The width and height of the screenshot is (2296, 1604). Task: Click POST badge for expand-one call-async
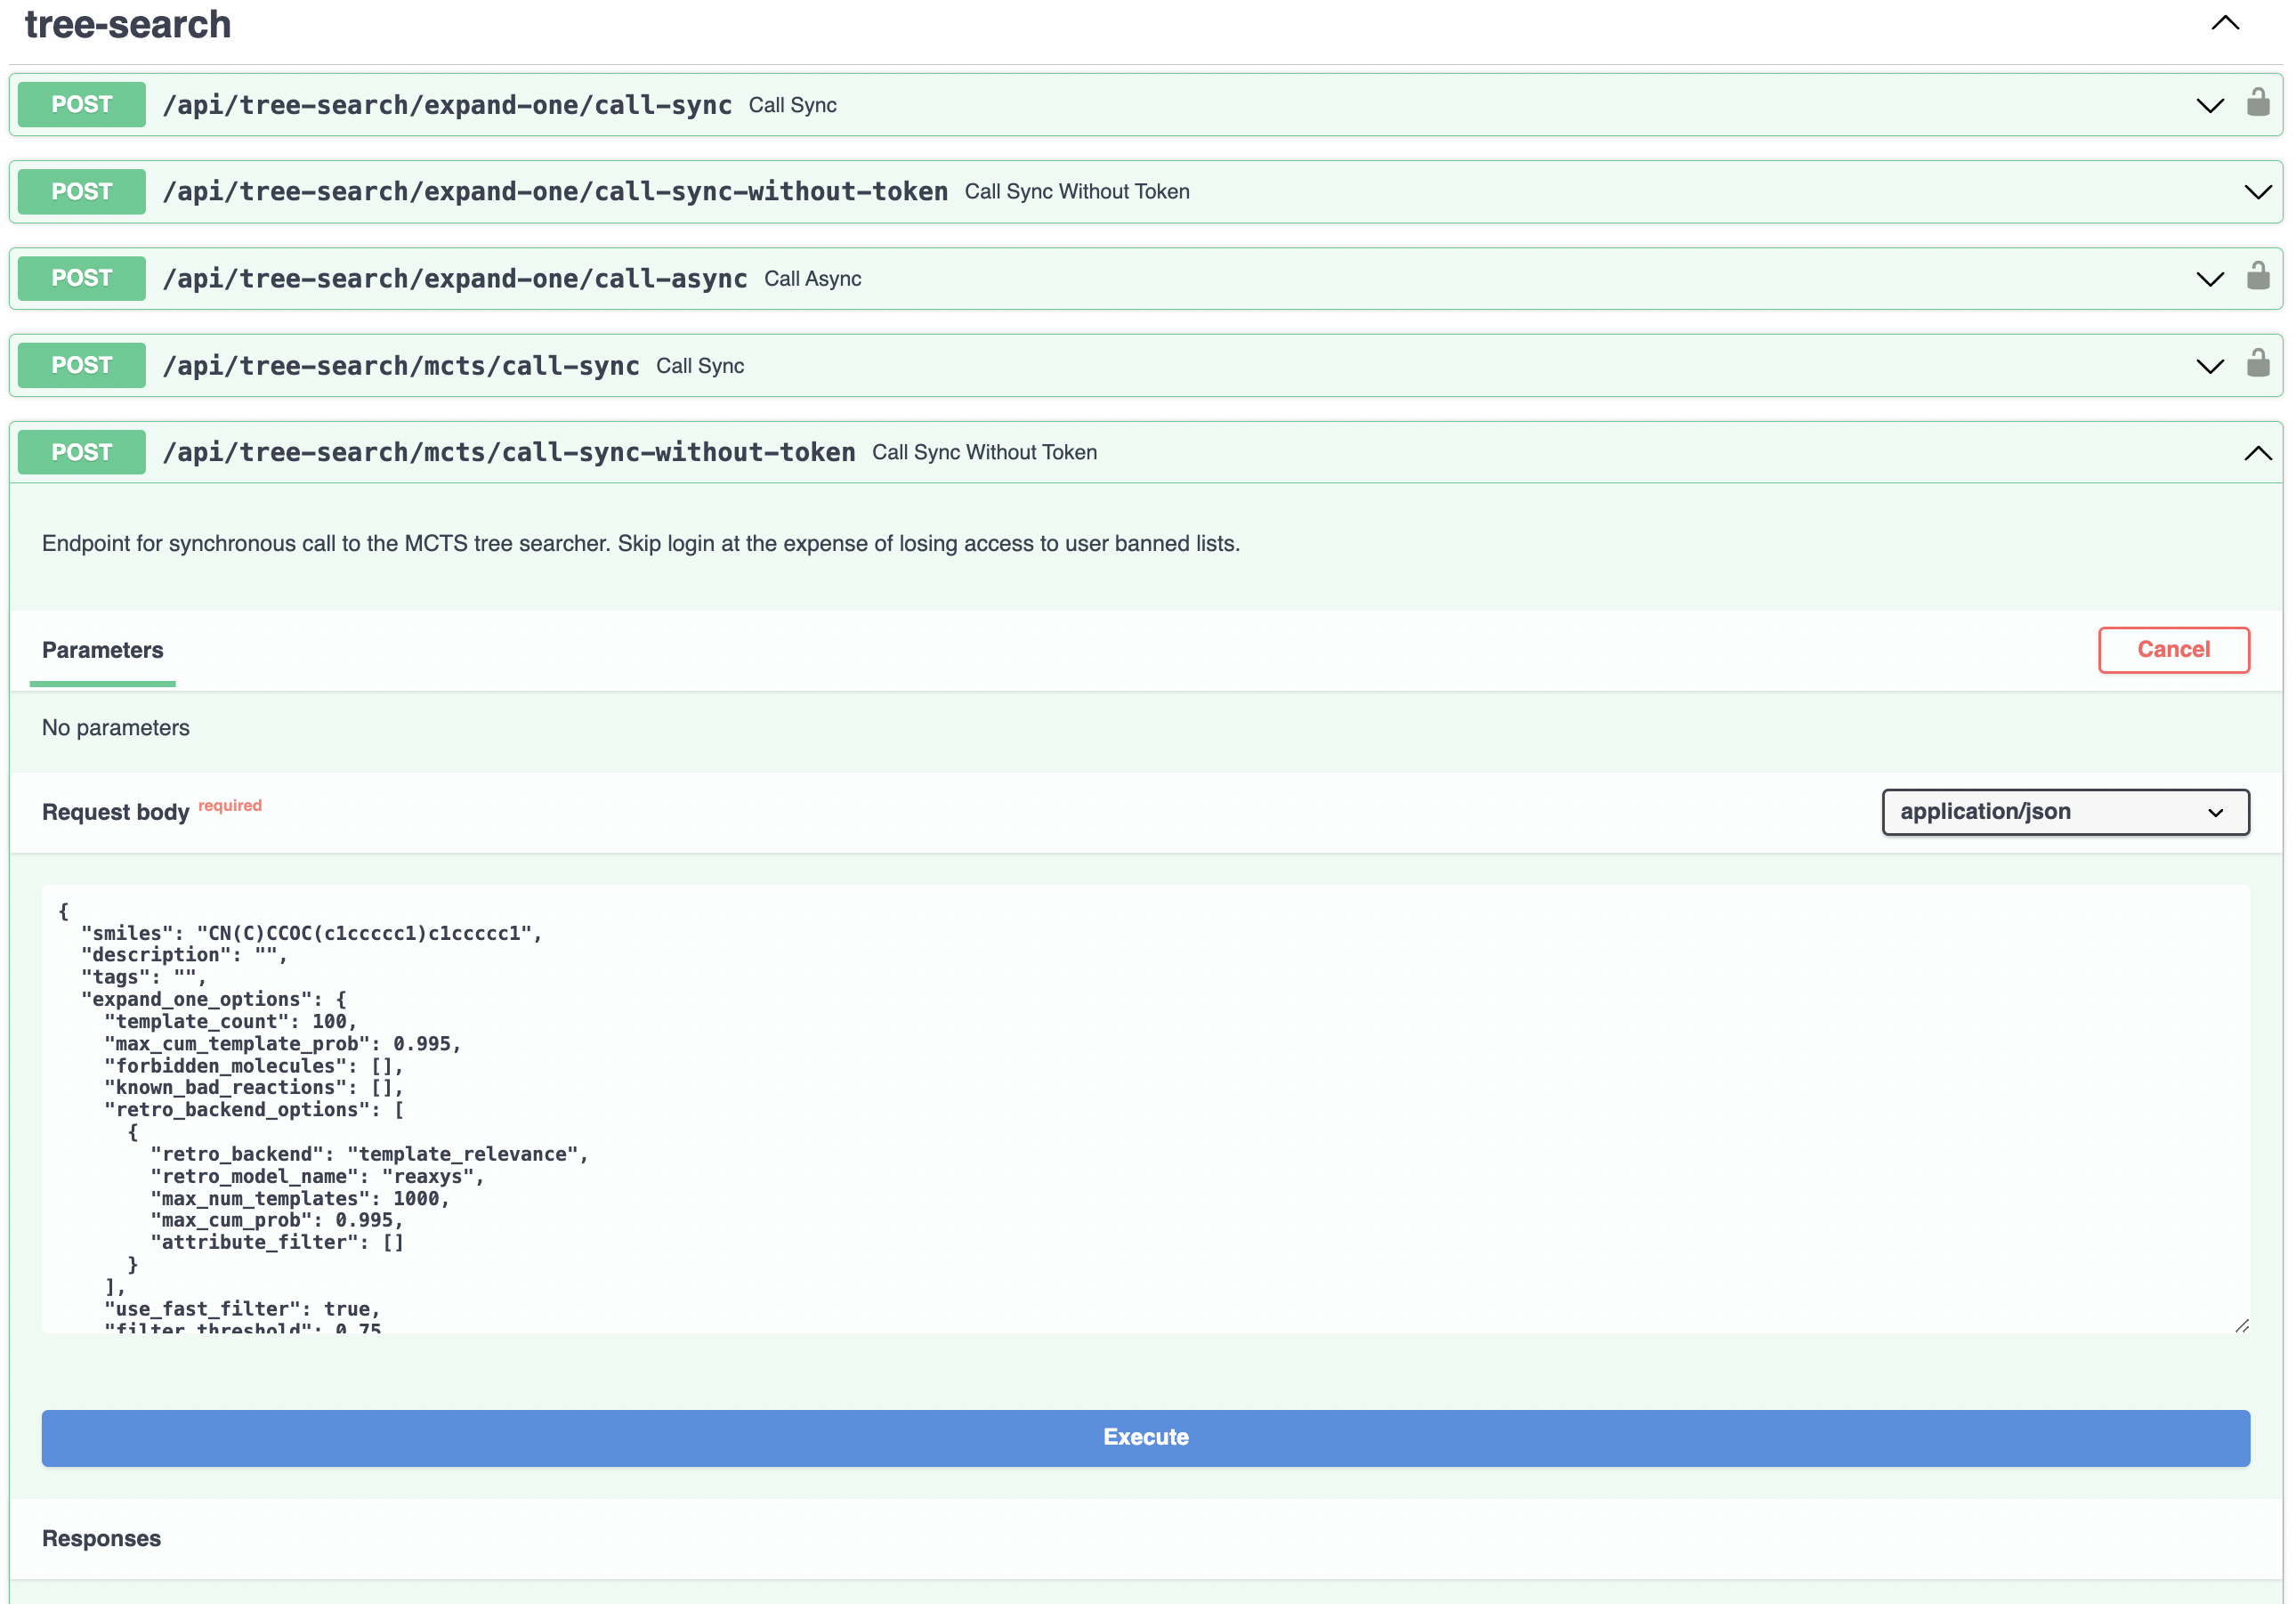[82, 278]
